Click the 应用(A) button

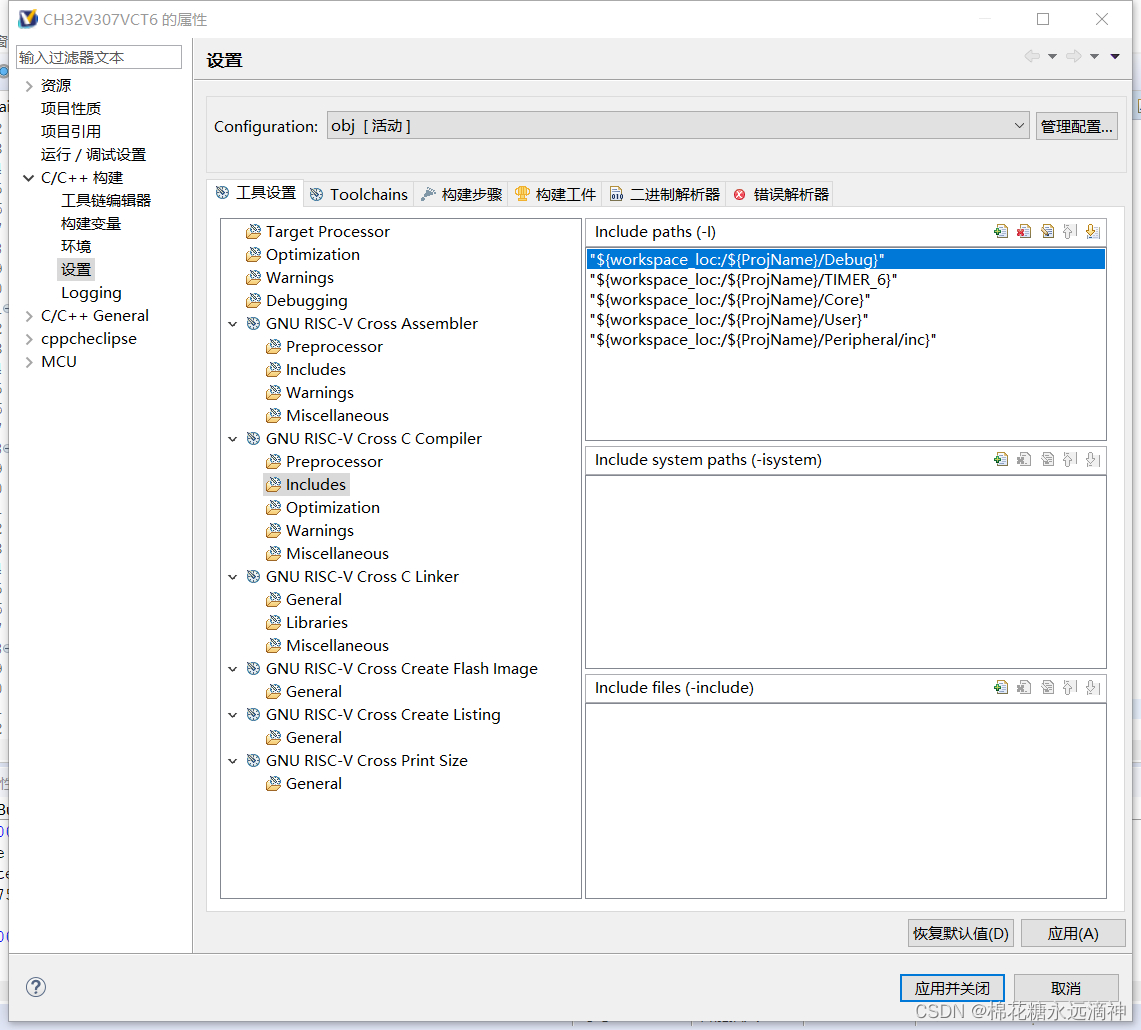[1073, 933]
